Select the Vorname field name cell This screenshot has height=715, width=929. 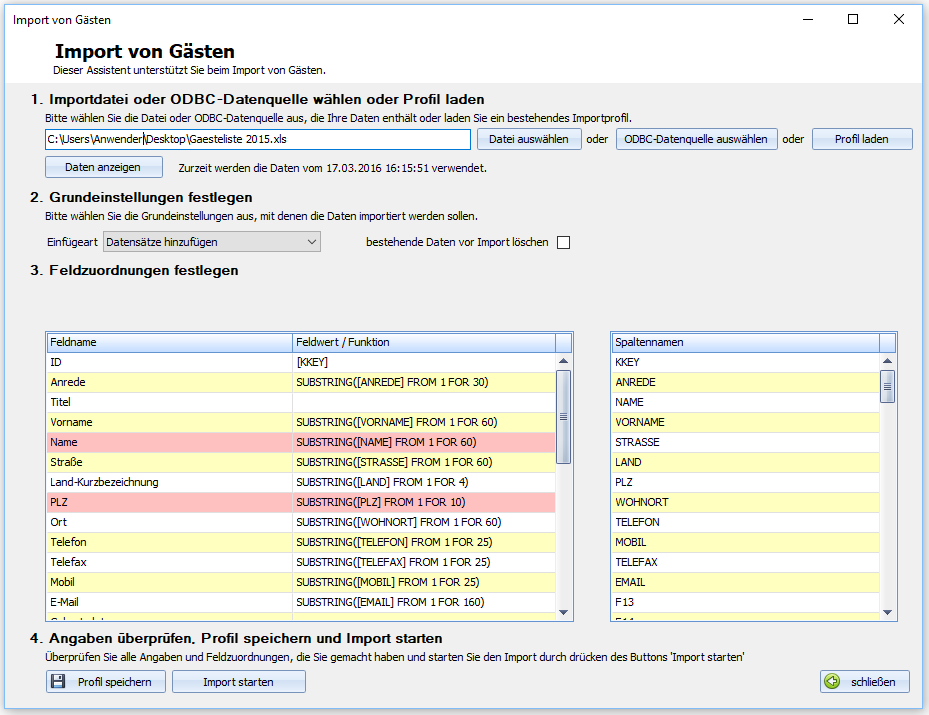[x=169, y=422]
